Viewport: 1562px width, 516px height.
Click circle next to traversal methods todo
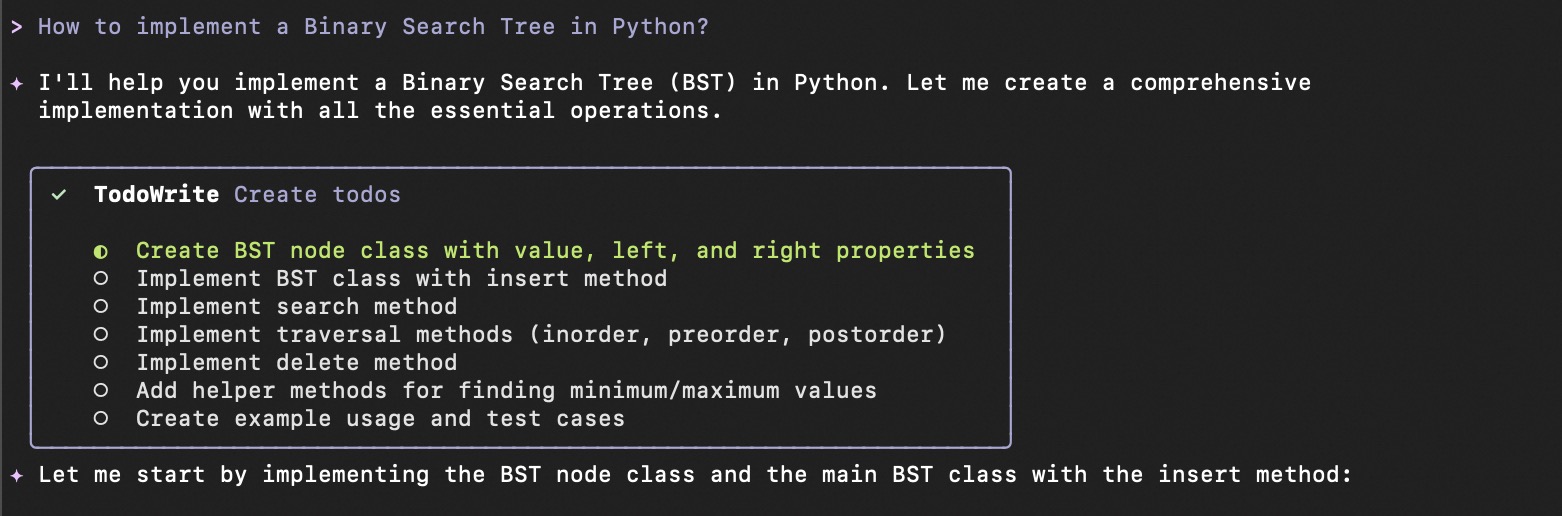(100, 335)
